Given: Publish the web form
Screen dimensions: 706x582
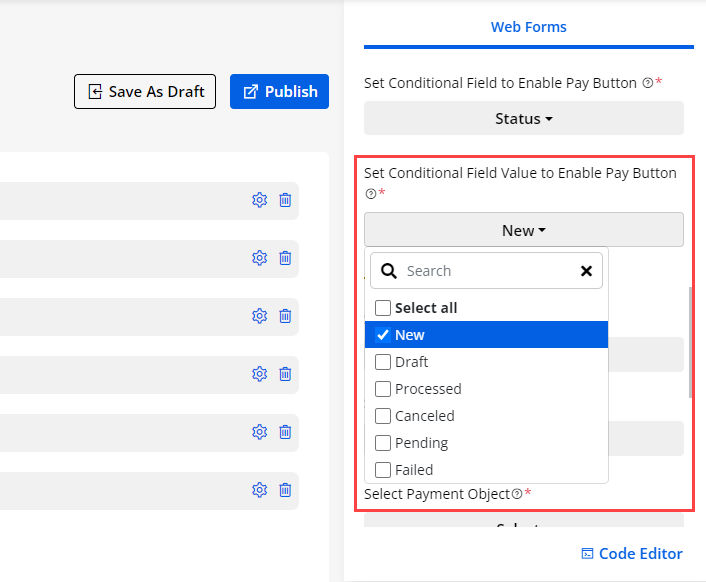Looking at the screenshot, I should [x=279, y=91].
